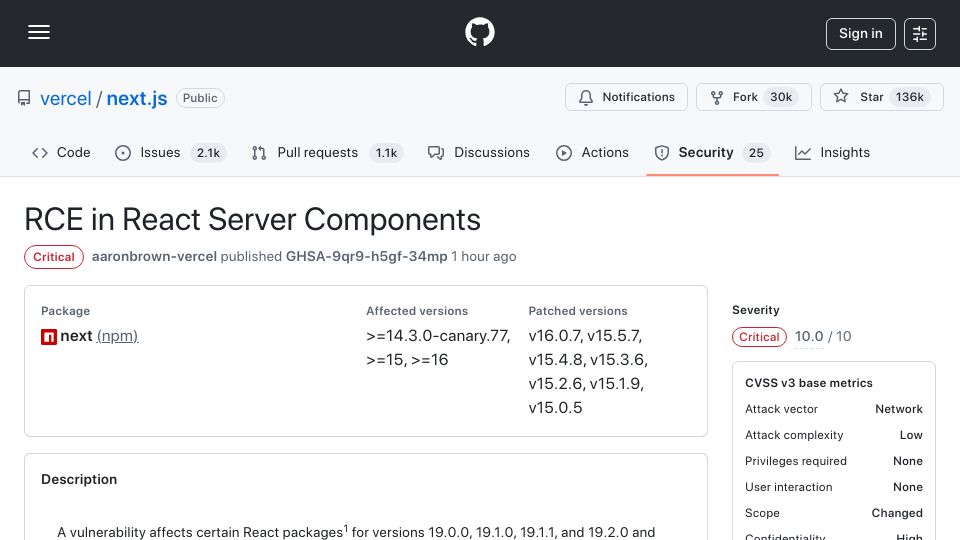Click the Patched versions heading
Viewport: 960px width, 540px height.
(578, 311)
